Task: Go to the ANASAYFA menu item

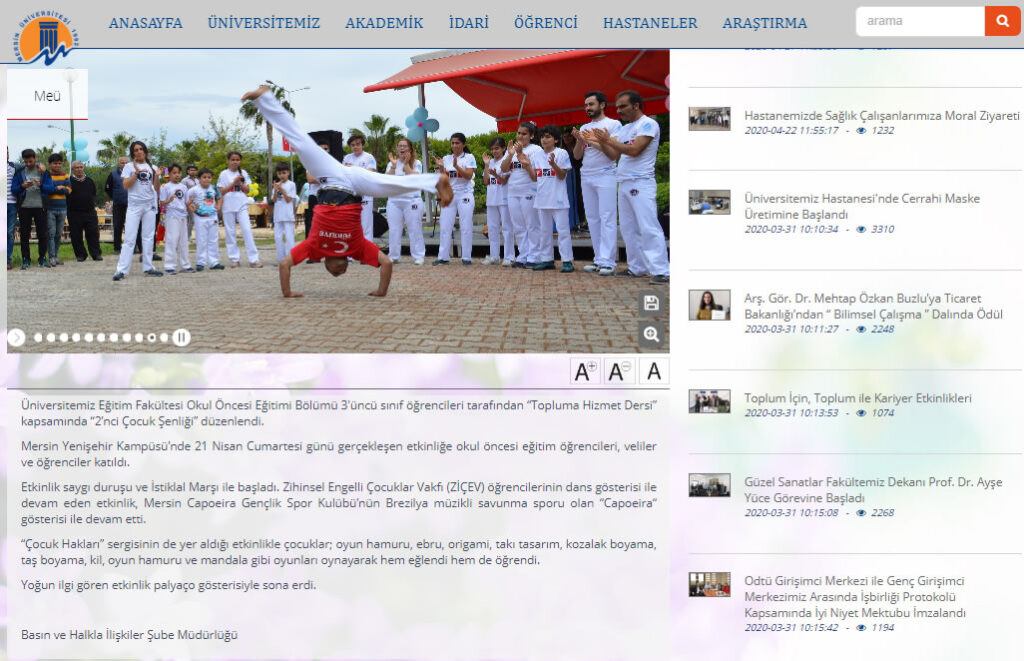Action: (x=146, y=23)
